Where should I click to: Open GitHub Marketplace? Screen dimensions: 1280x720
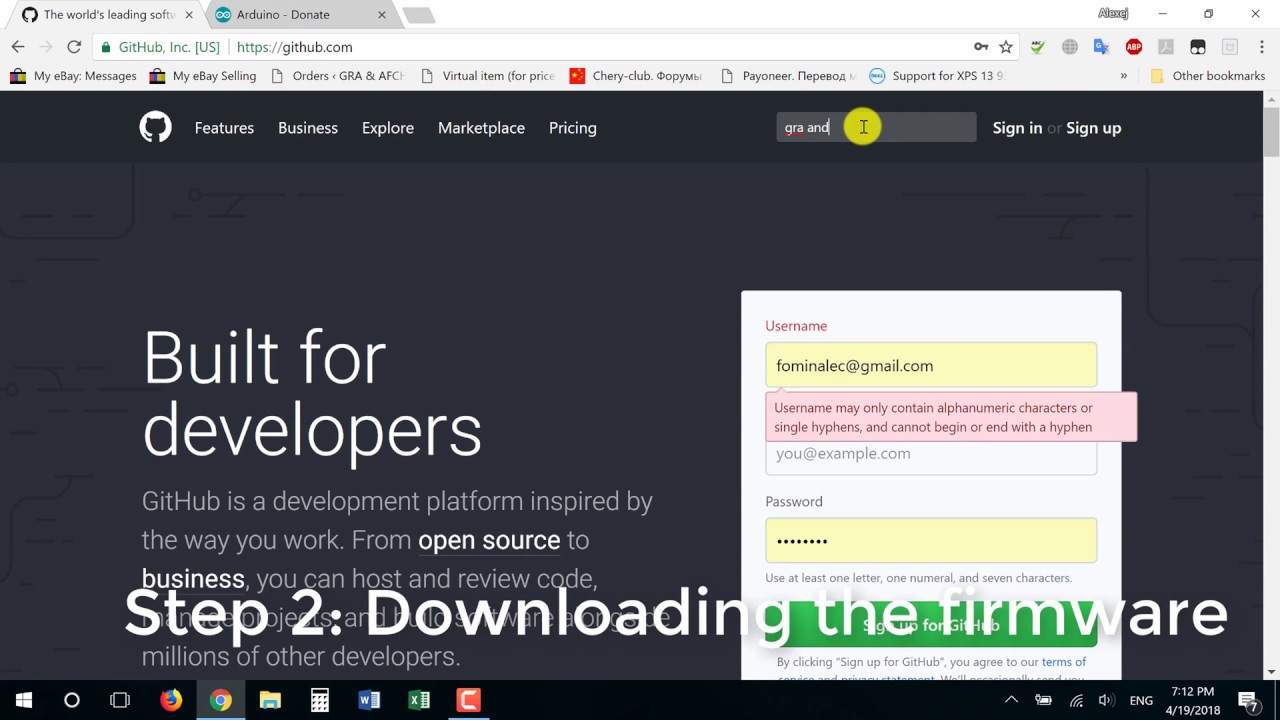tap(481, 128)
